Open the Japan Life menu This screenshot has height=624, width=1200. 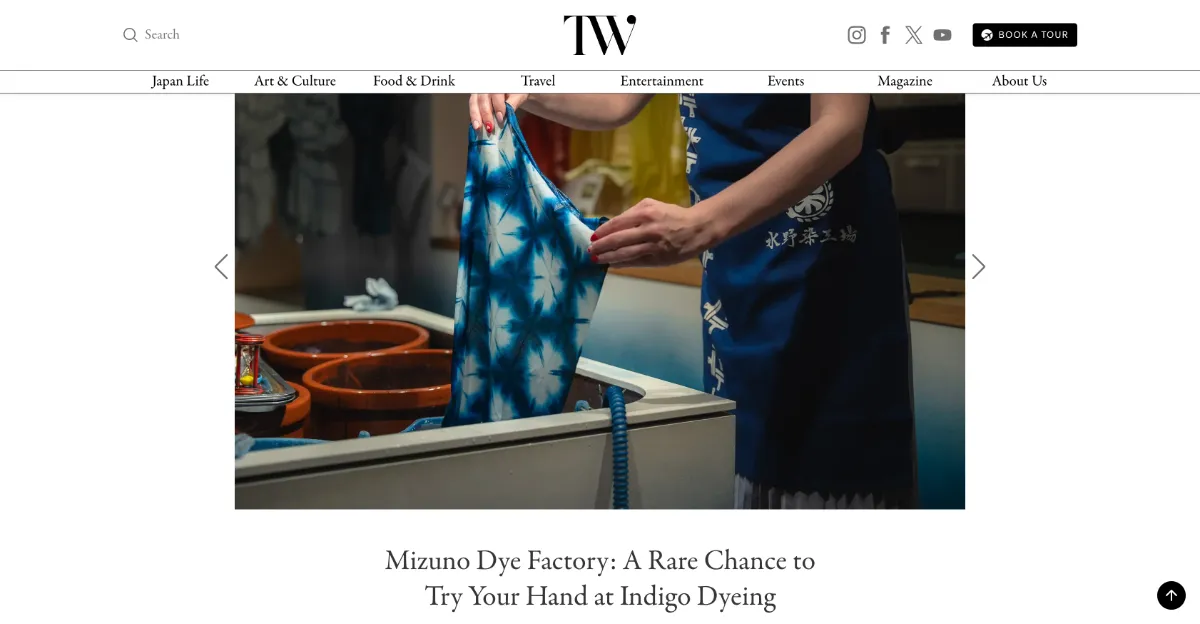pos(180,81)
